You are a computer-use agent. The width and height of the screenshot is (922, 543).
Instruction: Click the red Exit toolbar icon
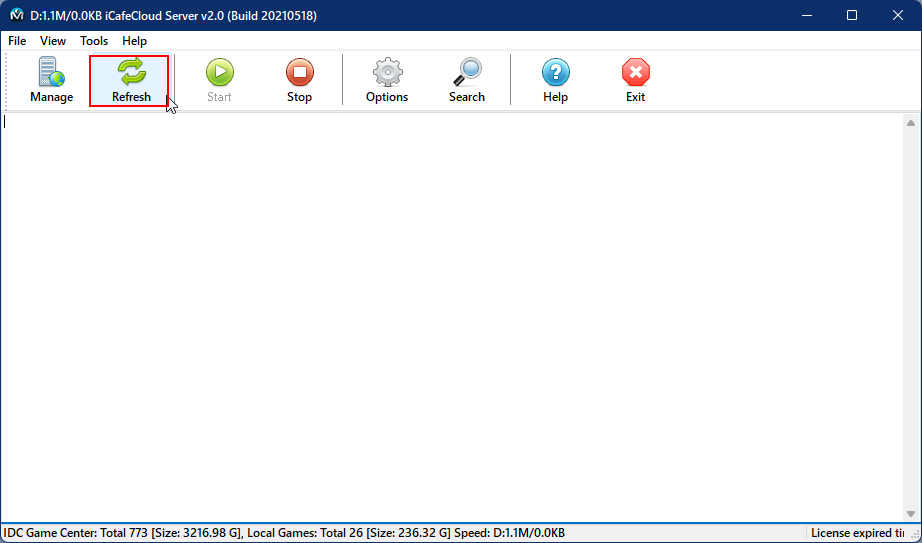tap(635, 80)
